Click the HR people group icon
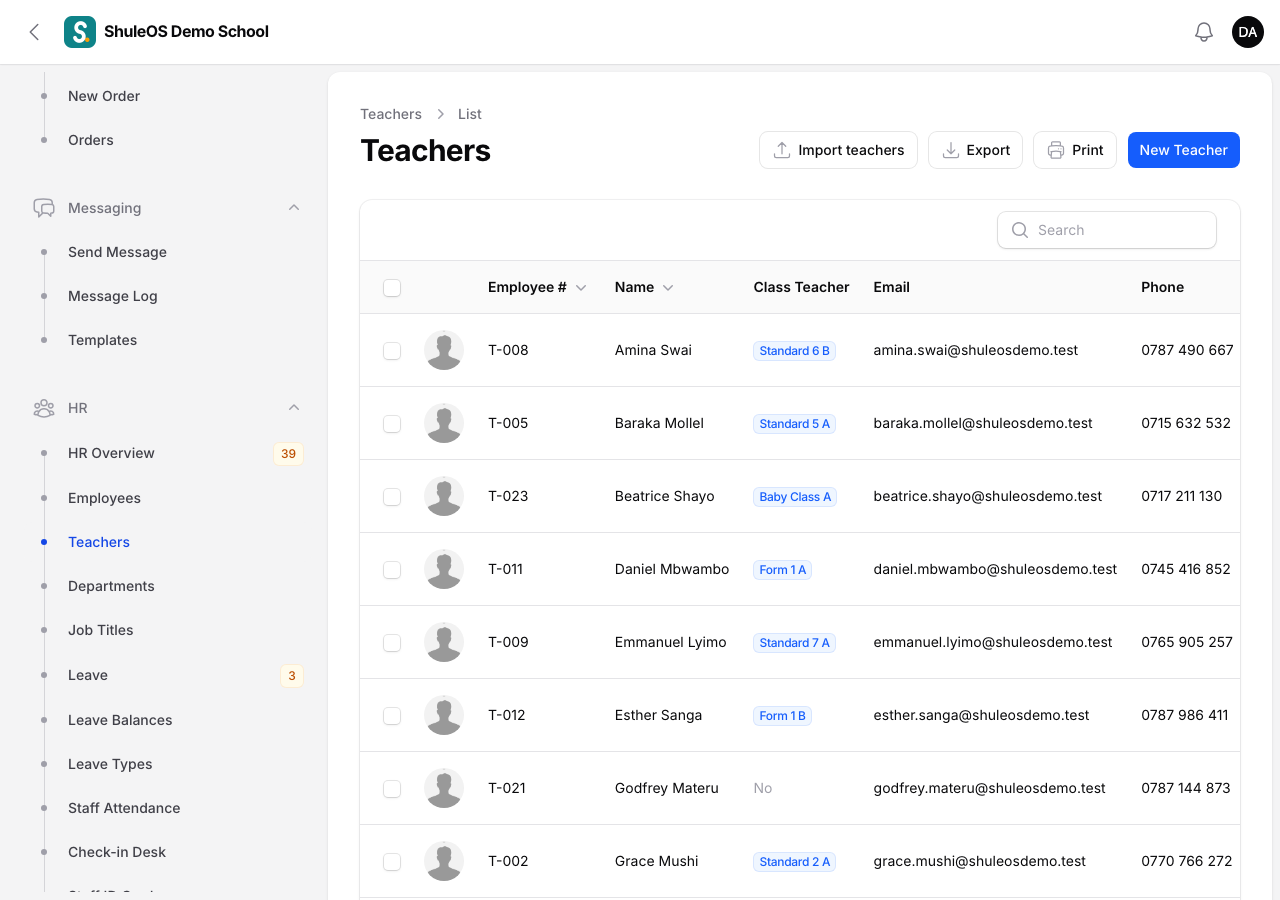Viewport: 1280px width, 900px height. click(44, 408)
